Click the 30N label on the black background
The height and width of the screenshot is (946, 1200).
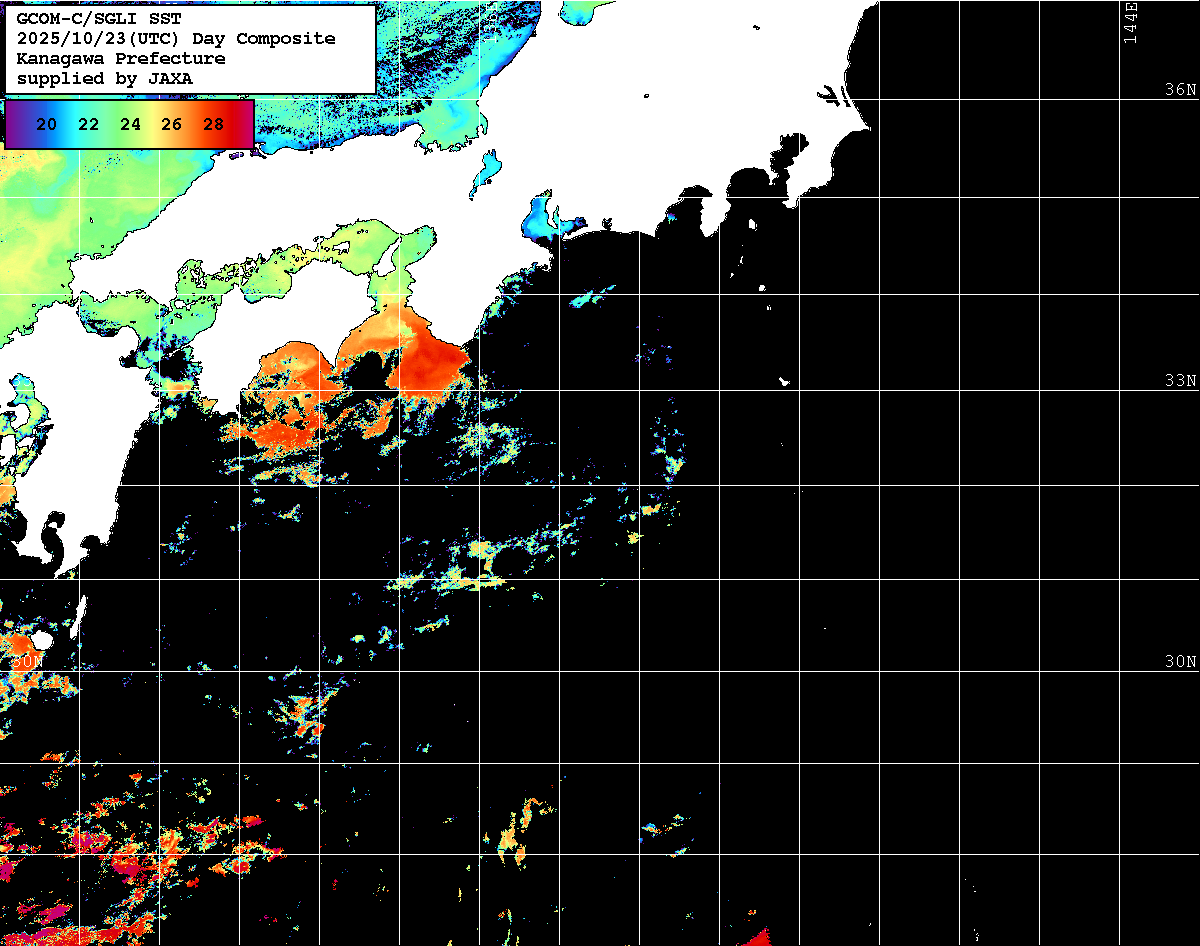(x=27, y=661)
